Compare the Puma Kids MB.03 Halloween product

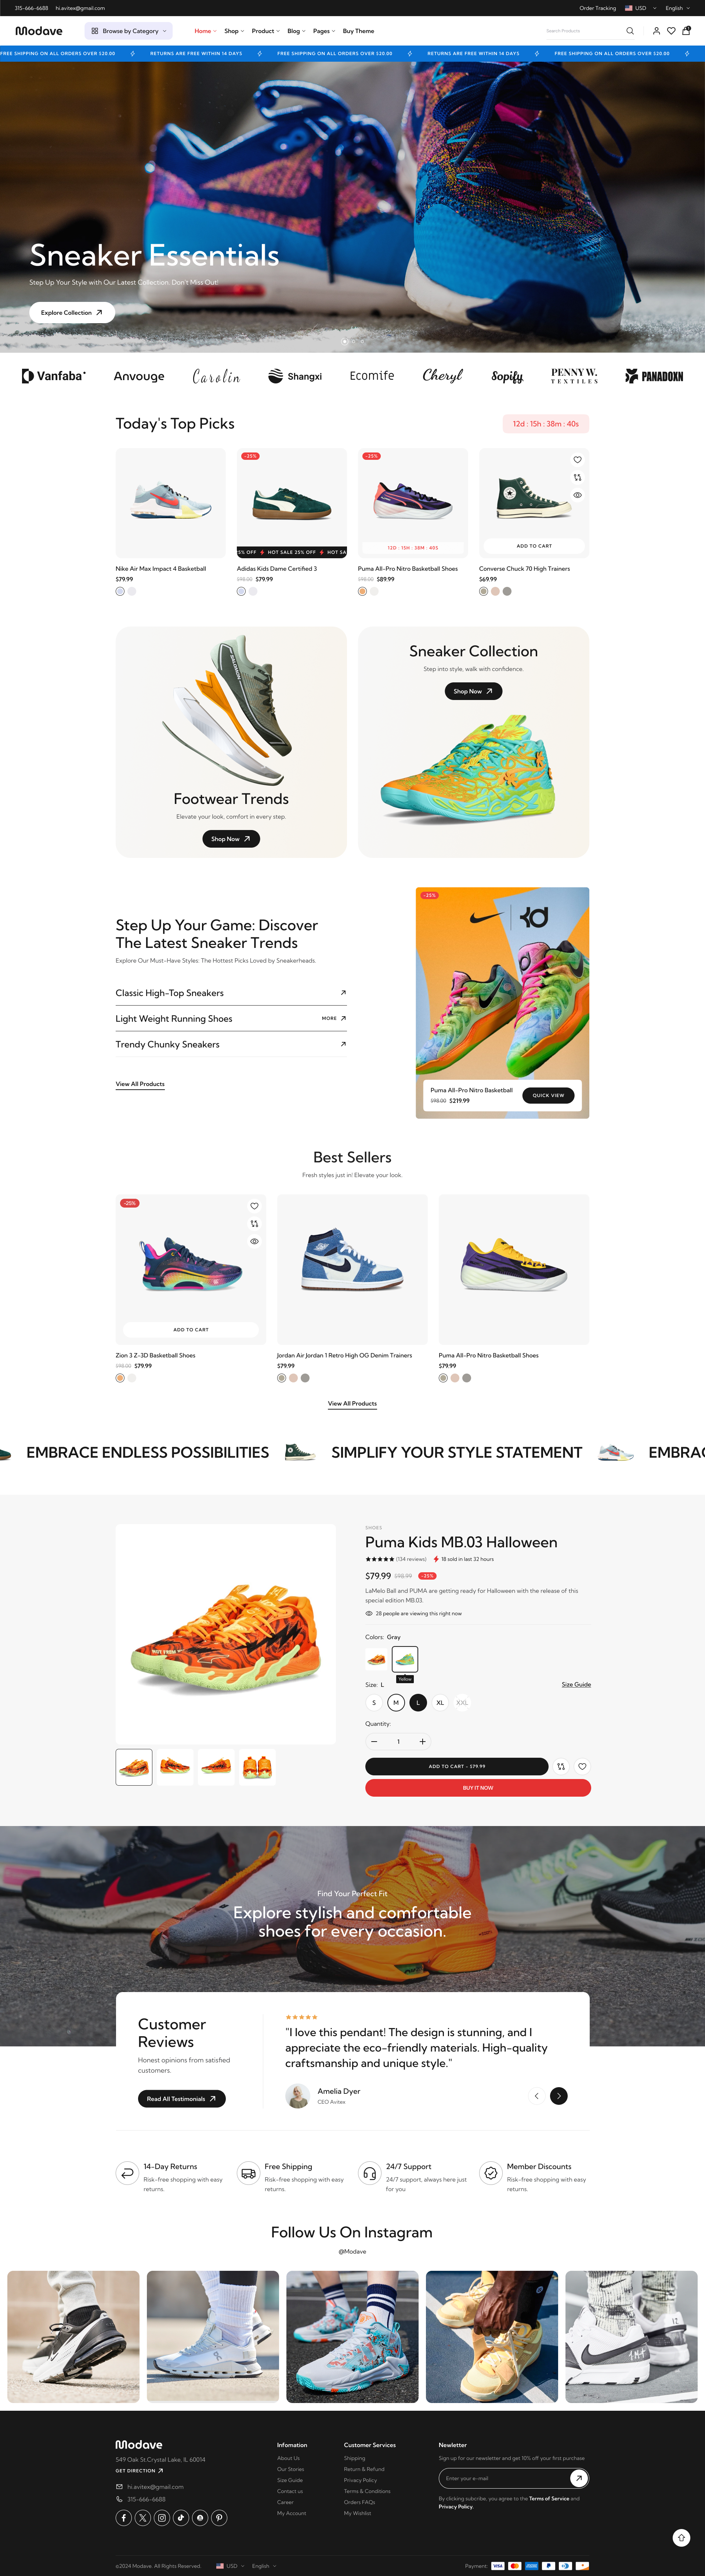pos(561,1767)
